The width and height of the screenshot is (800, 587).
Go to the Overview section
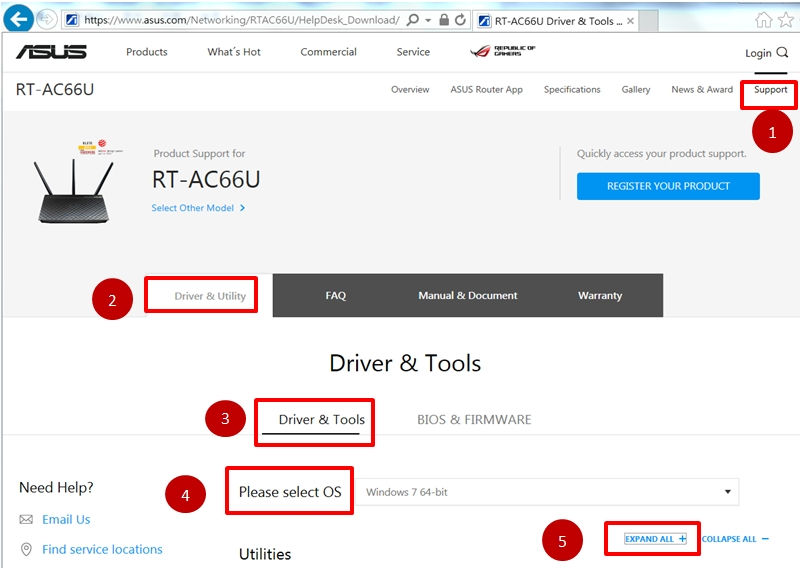pyautogui.click(x=410, y=89)
